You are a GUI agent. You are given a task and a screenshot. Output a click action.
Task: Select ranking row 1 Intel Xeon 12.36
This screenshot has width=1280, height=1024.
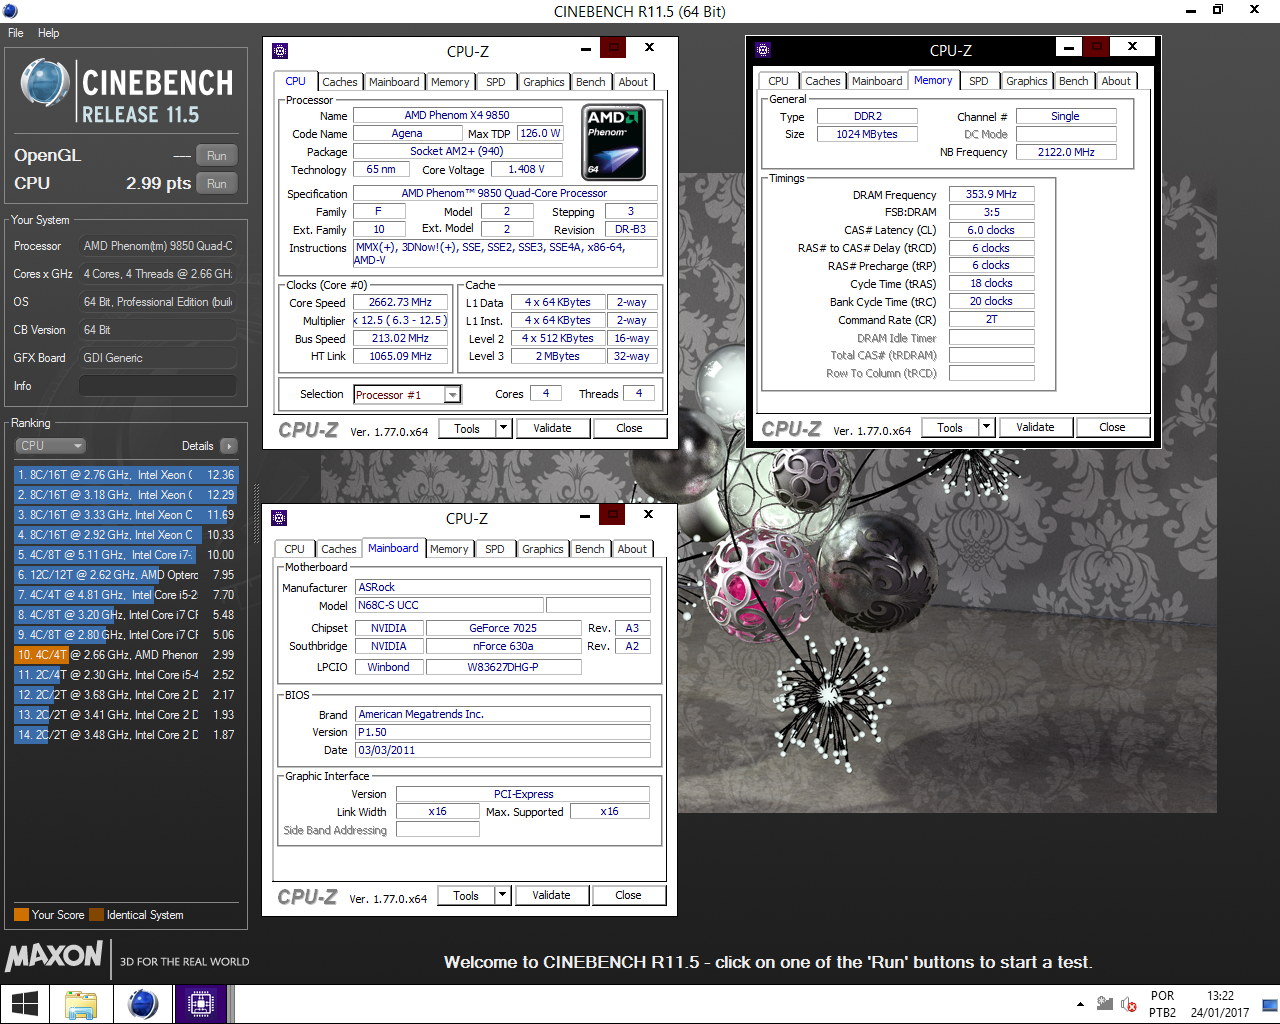126,475
